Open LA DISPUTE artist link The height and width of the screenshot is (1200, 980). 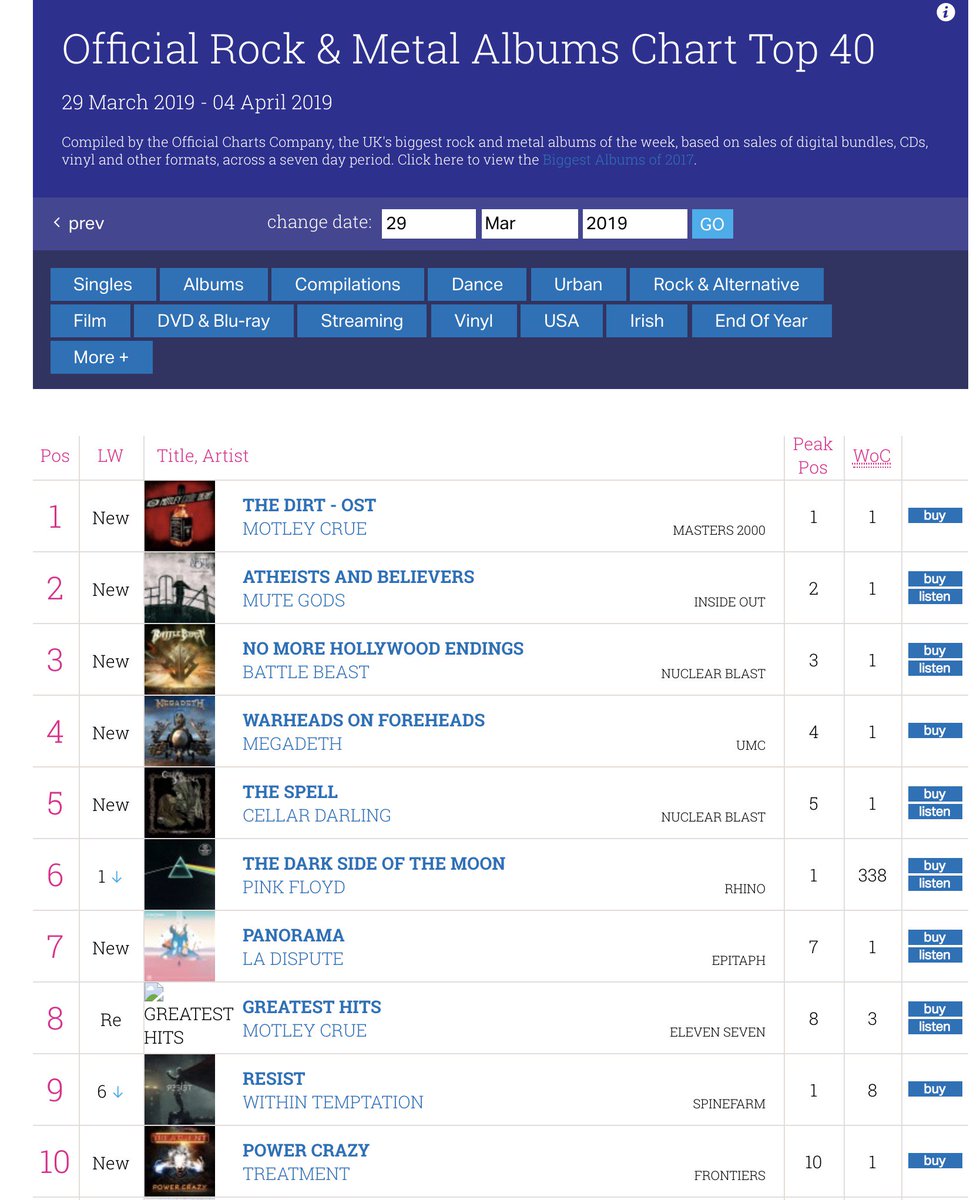coord(293,960)
